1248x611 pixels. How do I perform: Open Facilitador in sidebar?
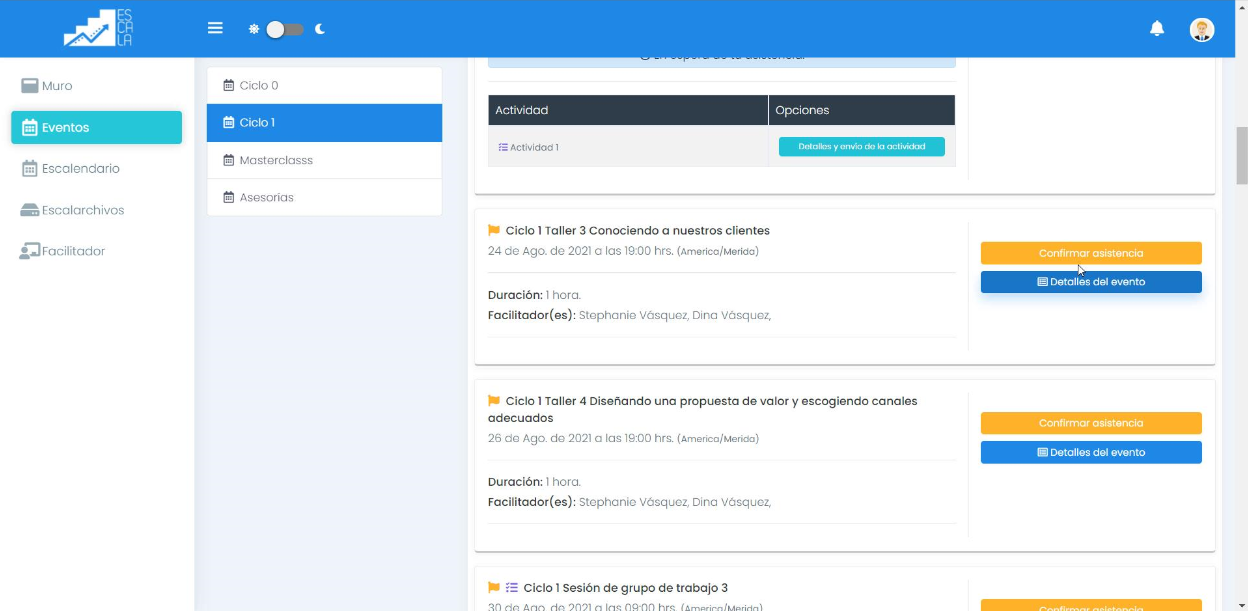(x=72, y=251)
